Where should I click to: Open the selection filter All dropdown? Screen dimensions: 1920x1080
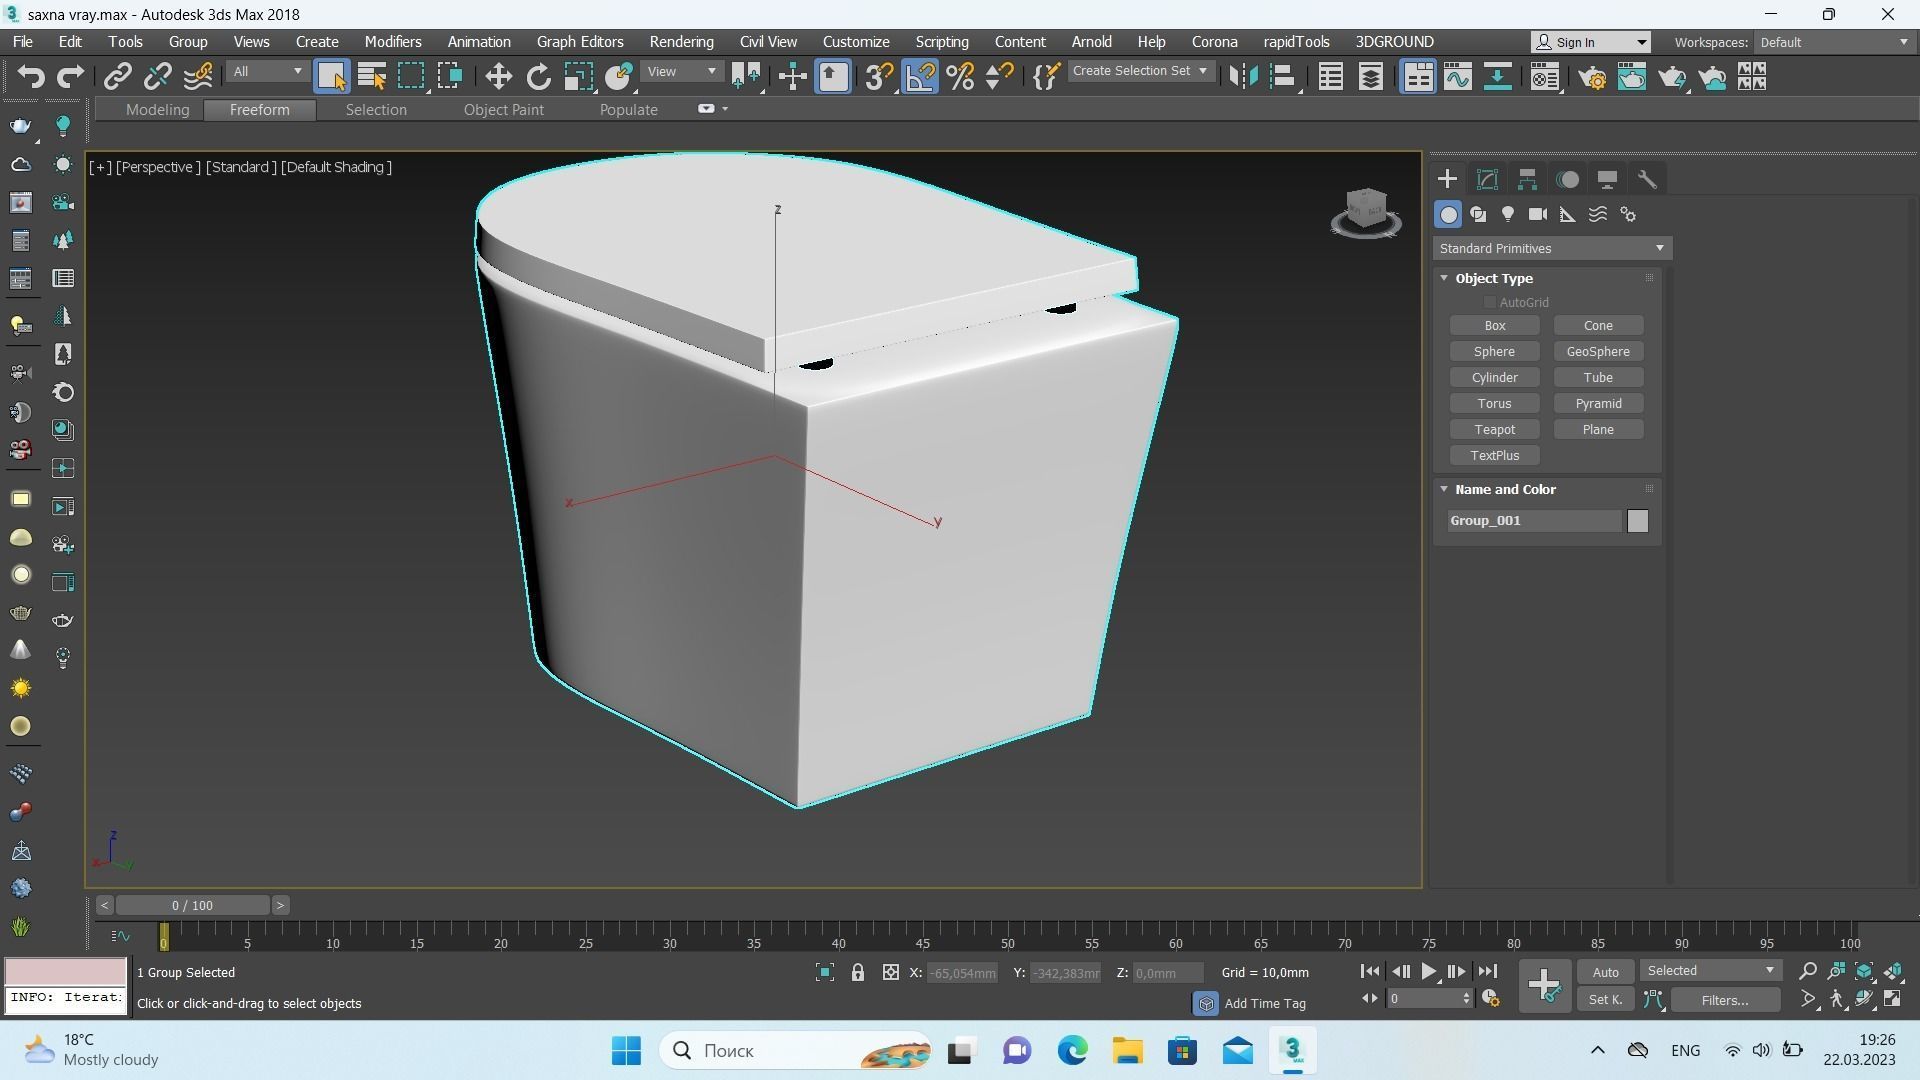point(266,72)
